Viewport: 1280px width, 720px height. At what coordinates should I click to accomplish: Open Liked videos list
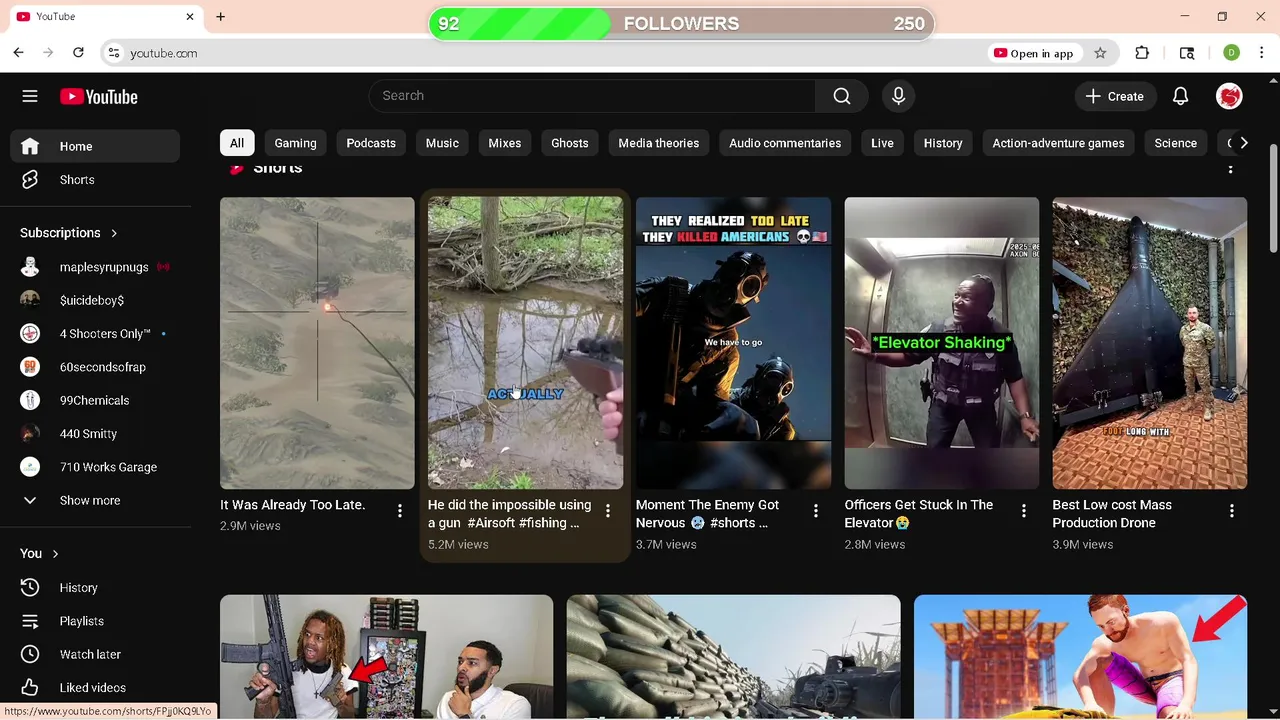95,688
